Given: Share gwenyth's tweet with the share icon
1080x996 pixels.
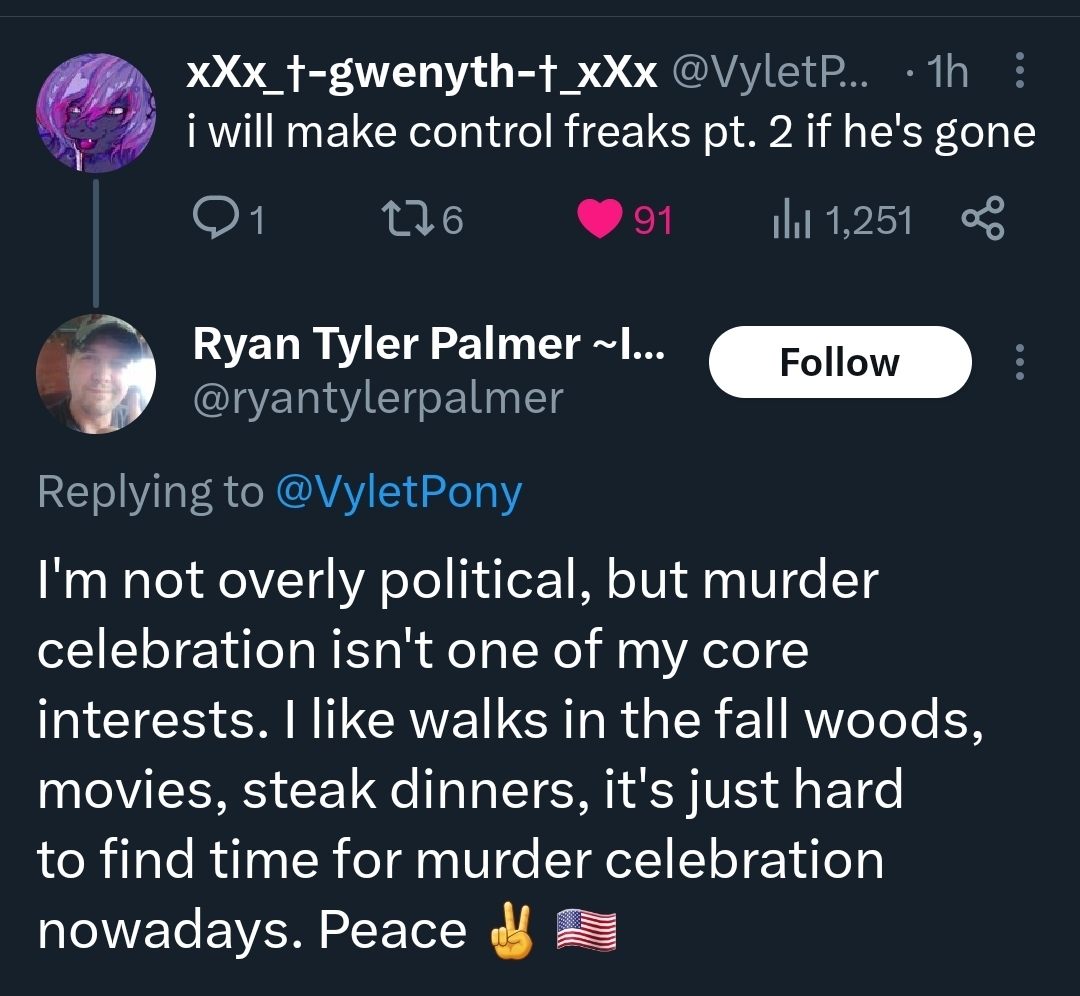Looking at the screenshot, I should (x=981, y=220).
